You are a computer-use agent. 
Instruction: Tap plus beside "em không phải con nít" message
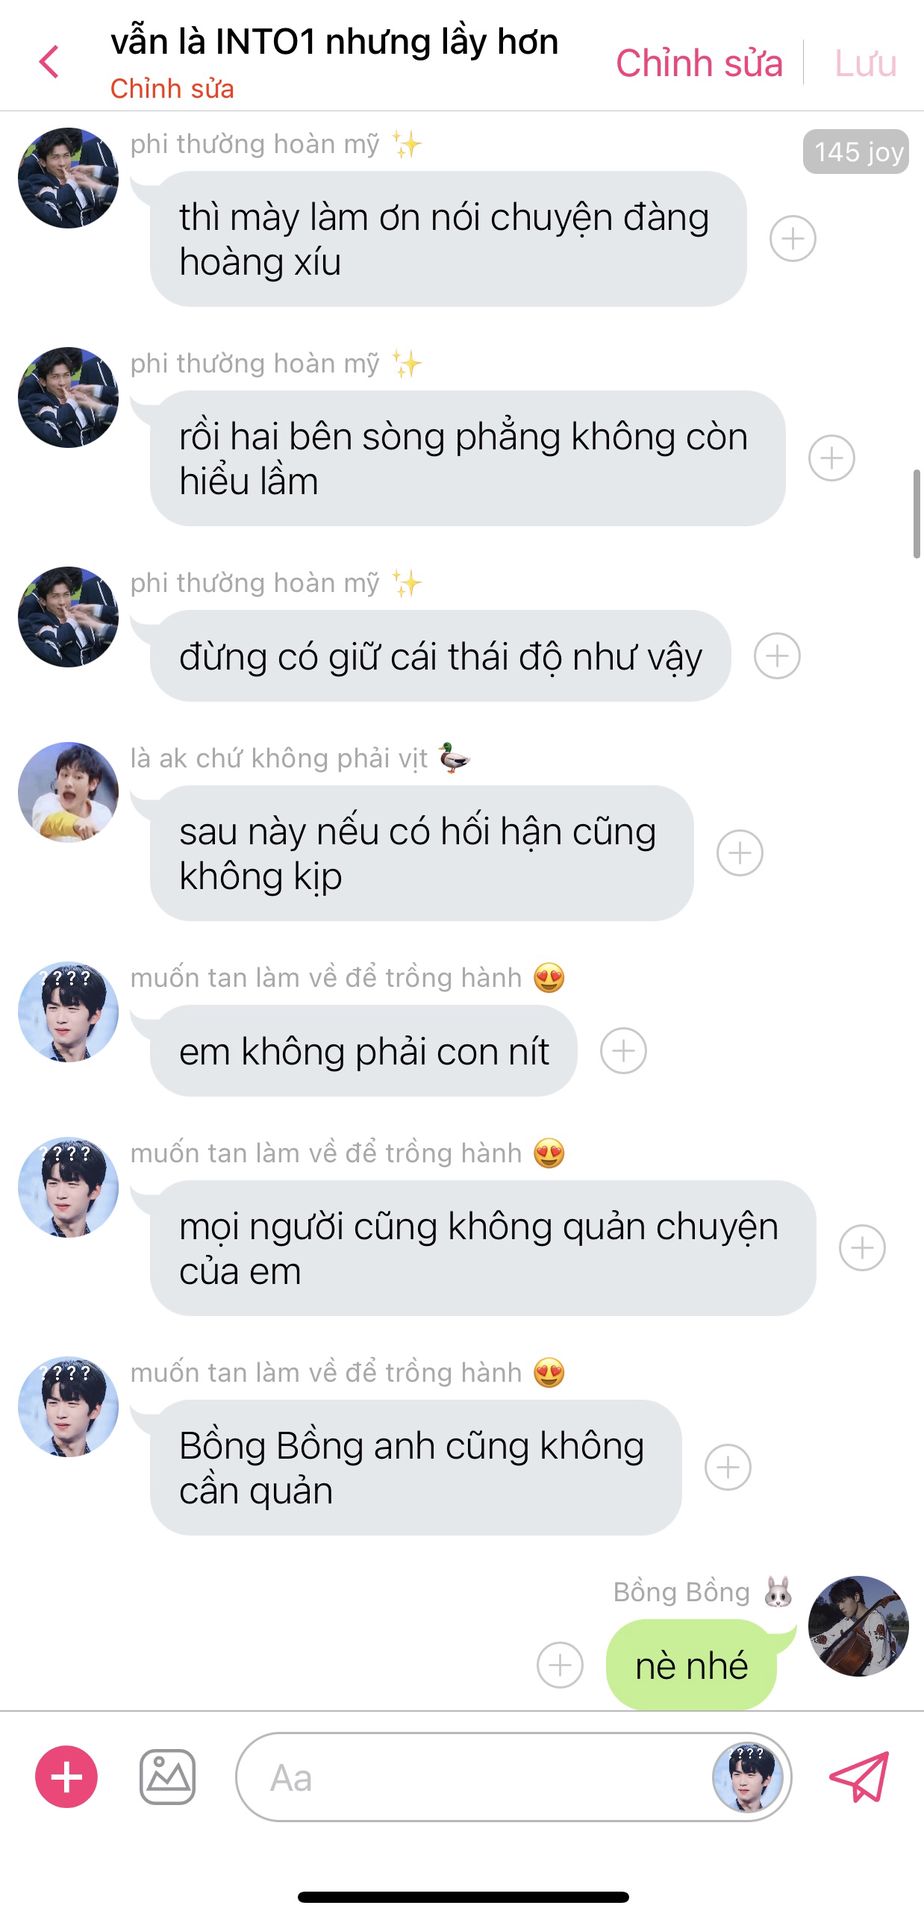[623, 1051]
